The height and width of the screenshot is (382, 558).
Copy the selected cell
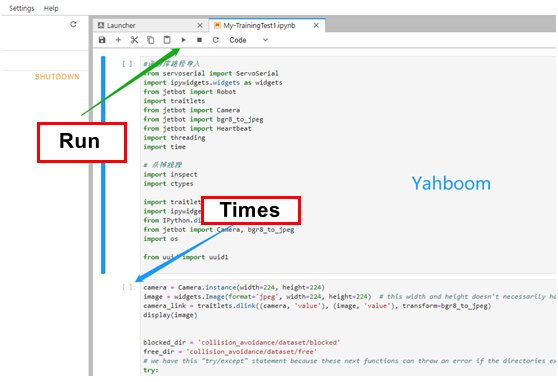click(151, 40)
